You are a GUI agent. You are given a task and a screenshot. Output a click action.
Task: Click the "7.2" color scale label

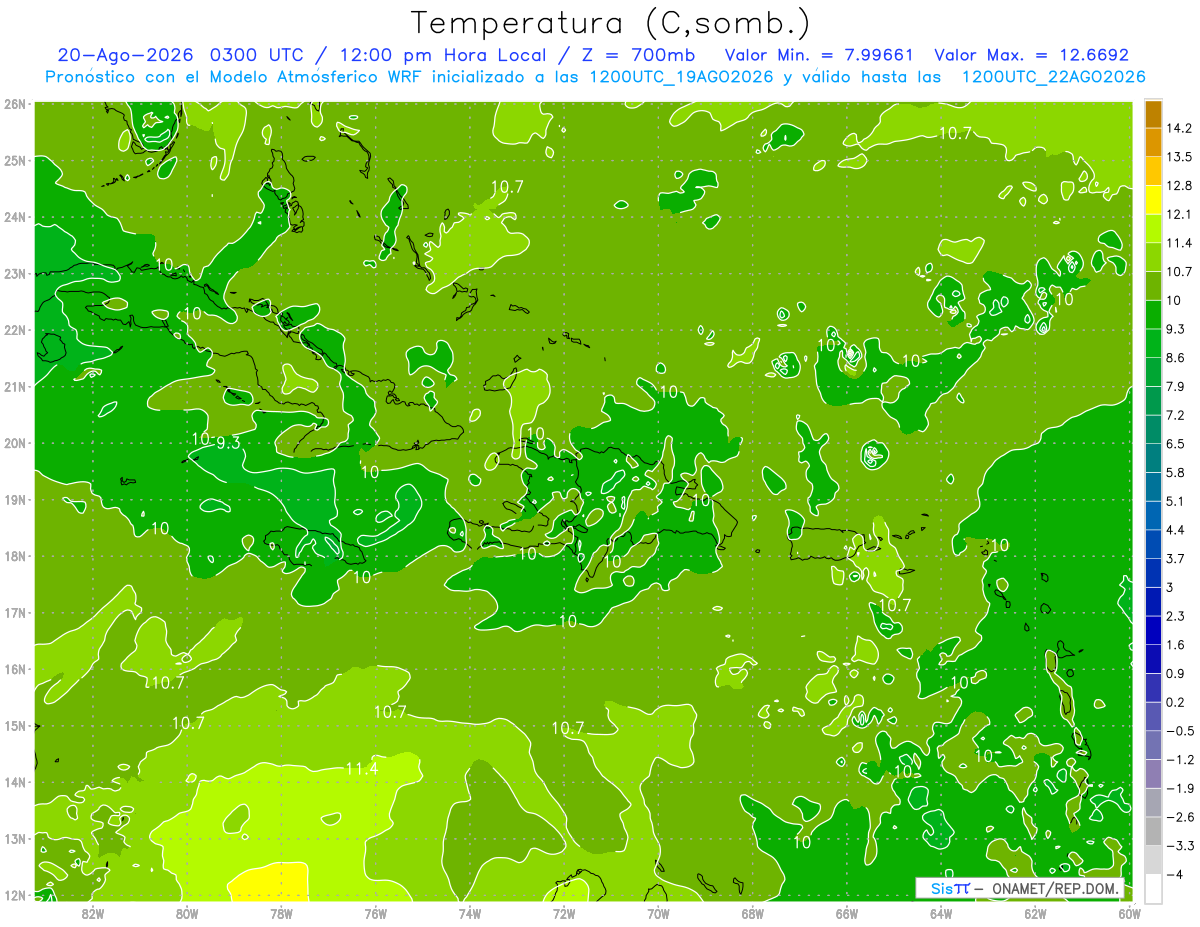click(x=1176, y=415)
